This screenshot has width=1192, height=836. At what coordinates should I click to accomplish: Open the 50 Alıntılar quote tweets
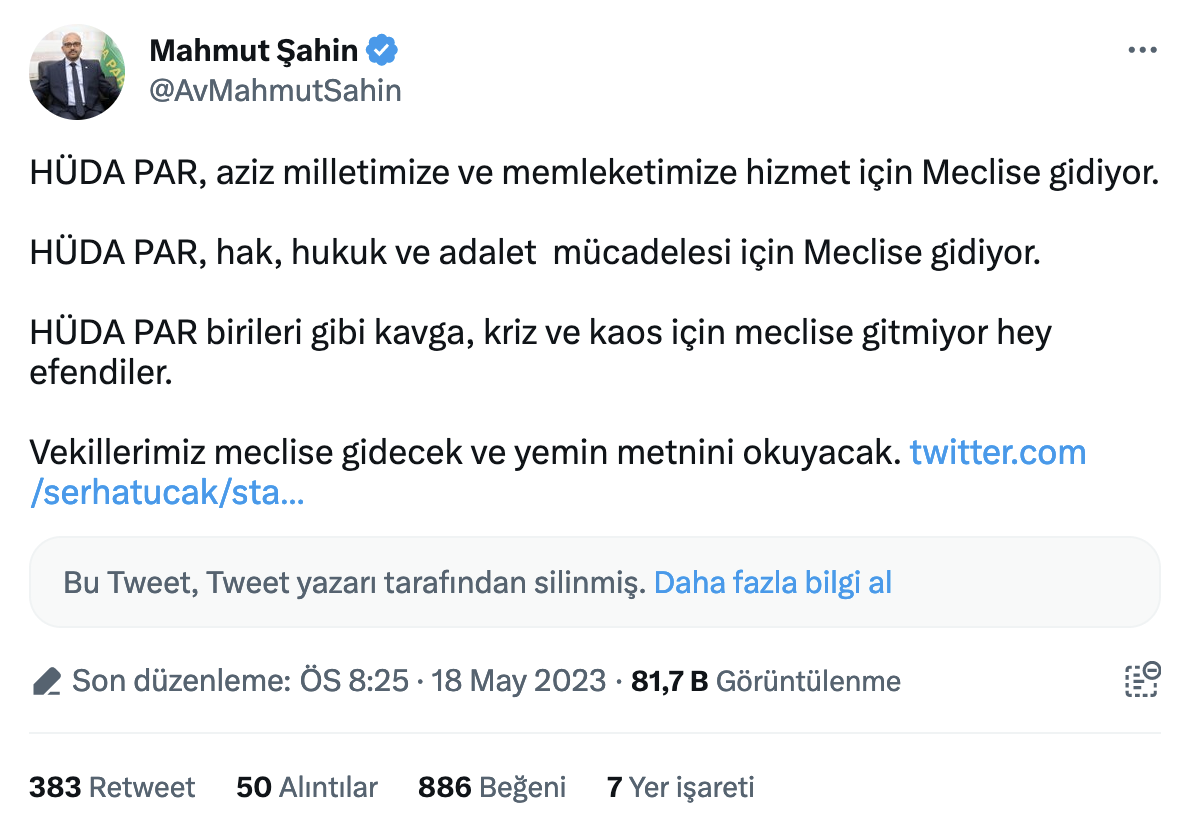tap(307, 787)
